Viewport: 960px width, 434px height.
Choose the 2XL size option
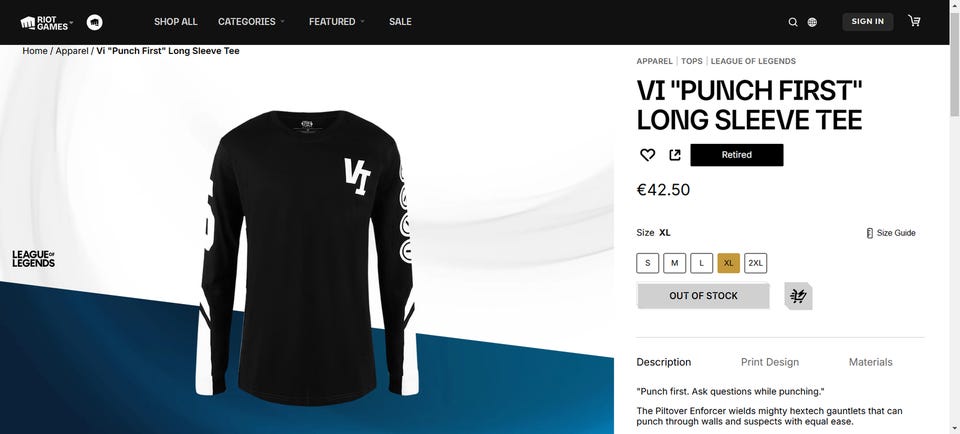pos(756,263)
